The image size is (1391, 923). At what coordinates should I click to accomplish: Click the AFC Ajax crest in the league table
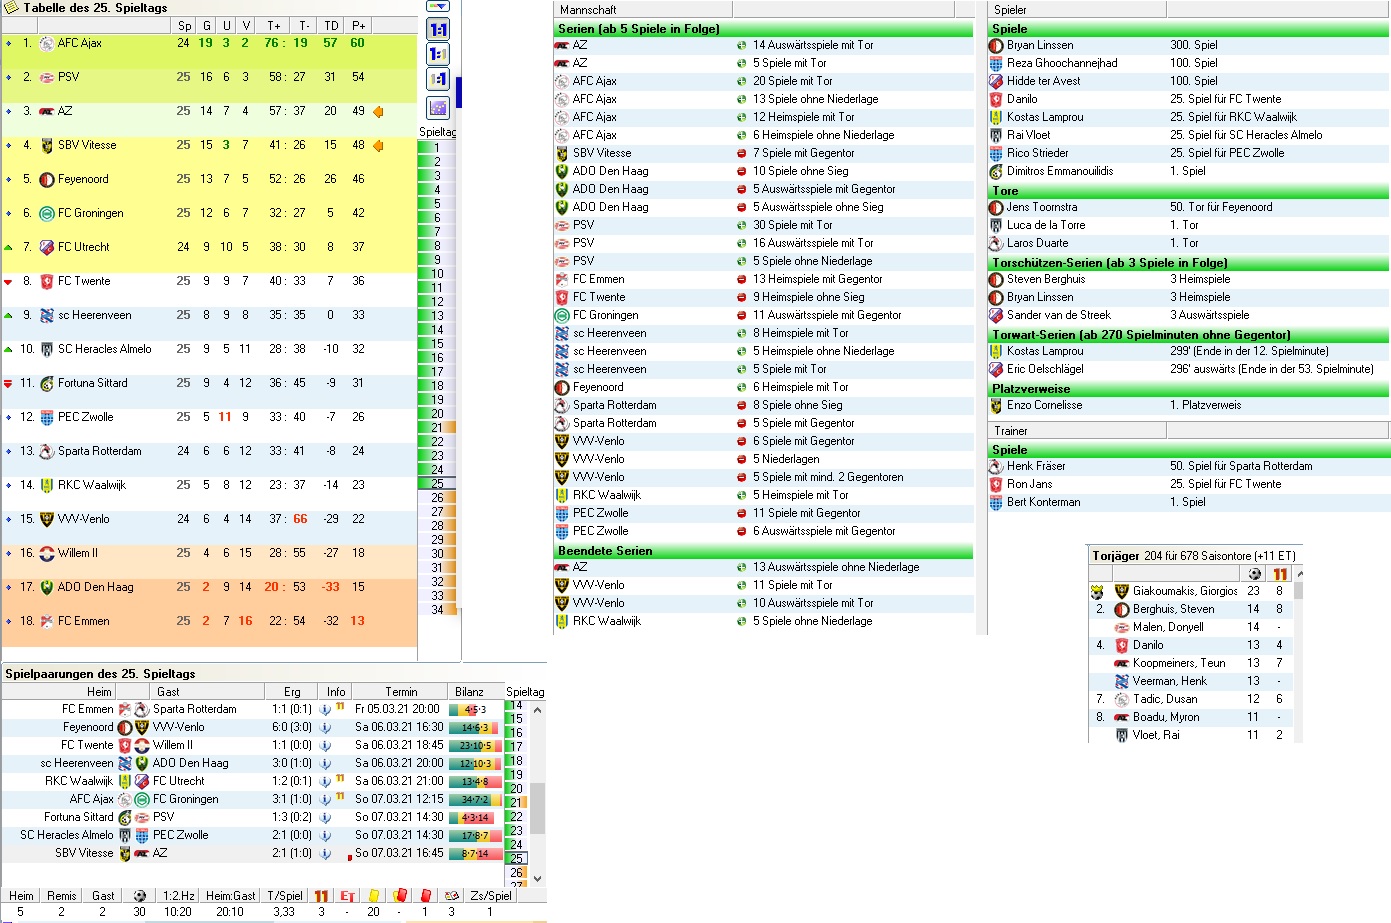click(46, 43)
